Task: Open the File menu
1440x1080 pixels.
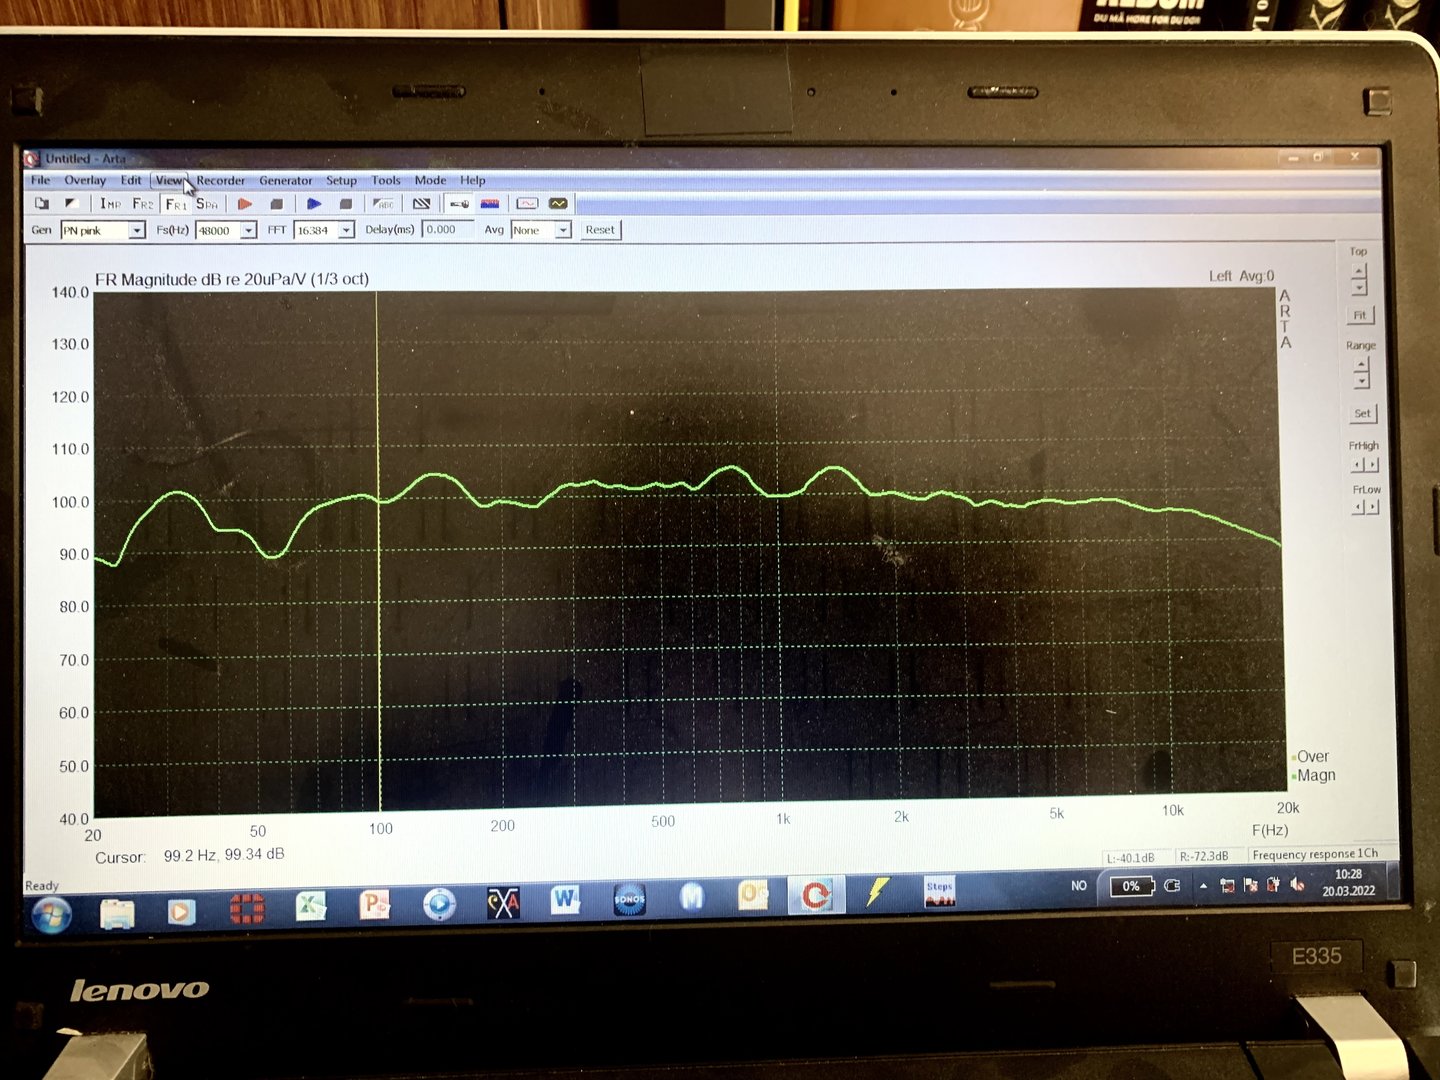Action: coord(41,180)
